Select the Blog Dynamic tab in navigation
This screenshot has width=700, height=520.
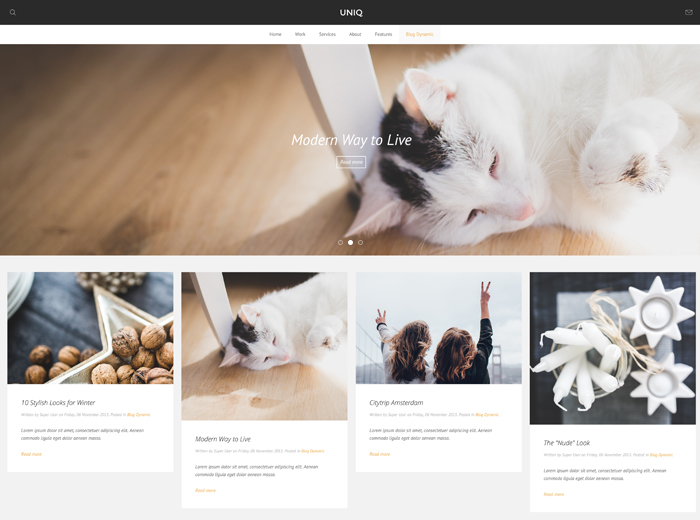pyautogui.click(x=419, y=34)
